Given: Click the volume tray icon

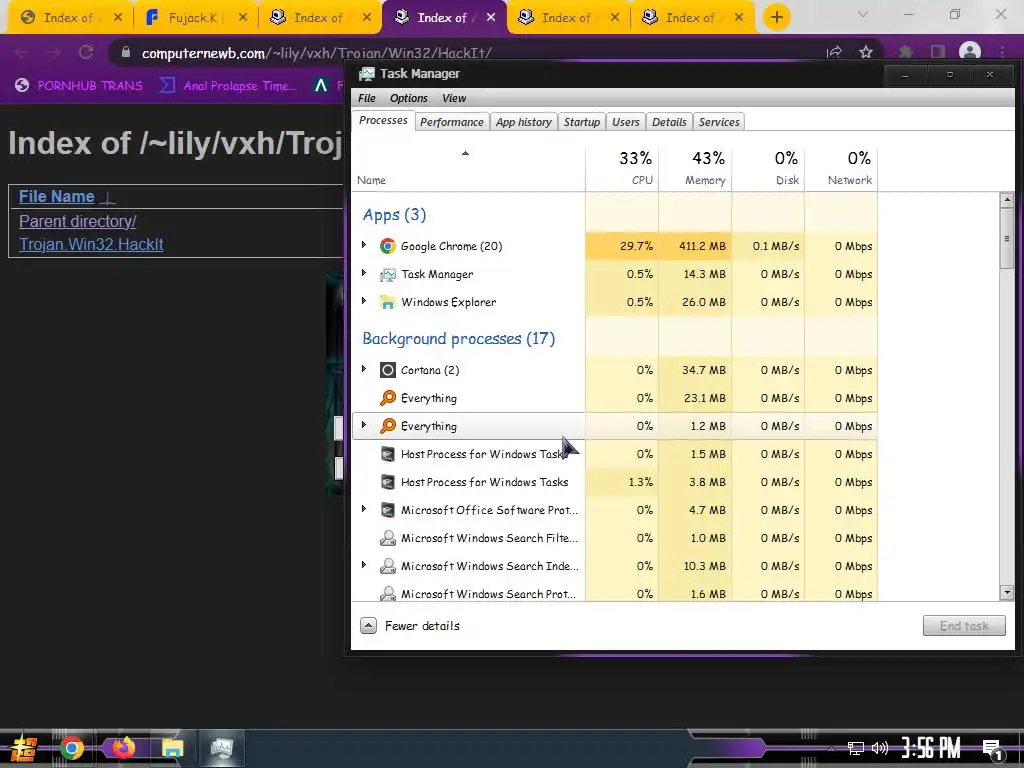Looking at the screenshot, I should 880,748.
